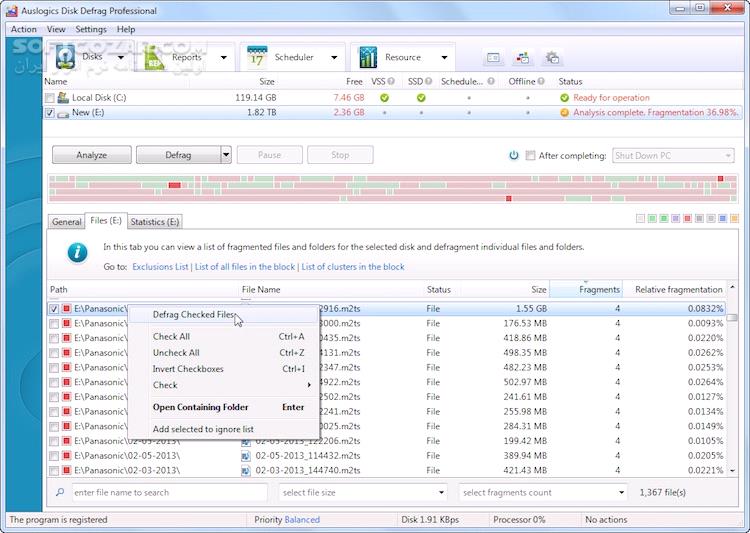Expand the Defrag button dropdown arrow
The image size is (750, 533).
click(226, 155)
